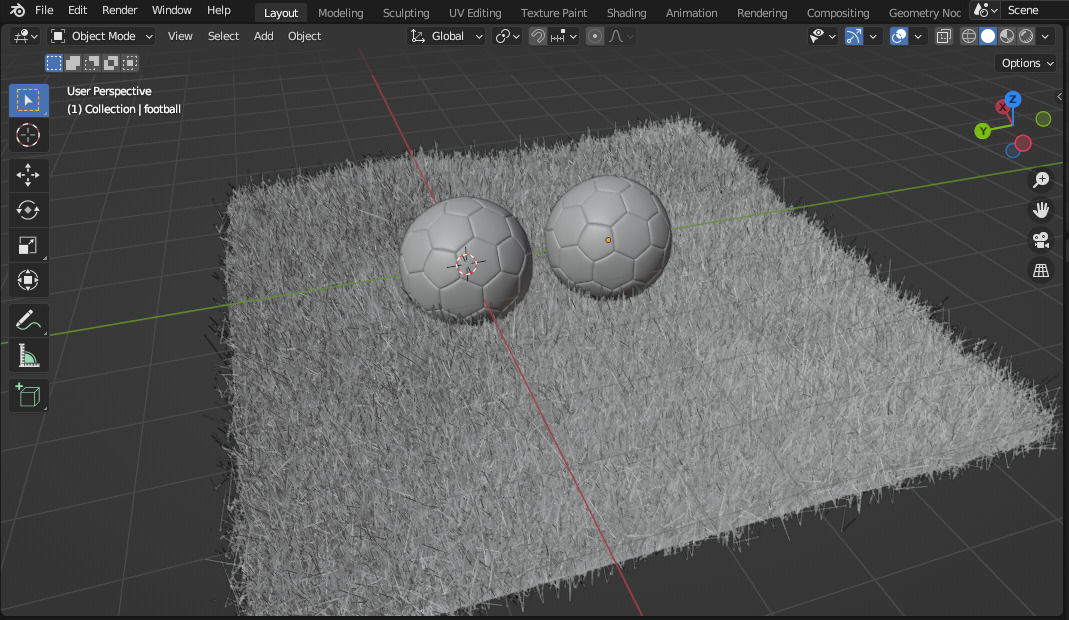Switch to Rendered viewport shading
Image resolution: width=1069 pixels, height=620 pixels.
point(1026,36)
